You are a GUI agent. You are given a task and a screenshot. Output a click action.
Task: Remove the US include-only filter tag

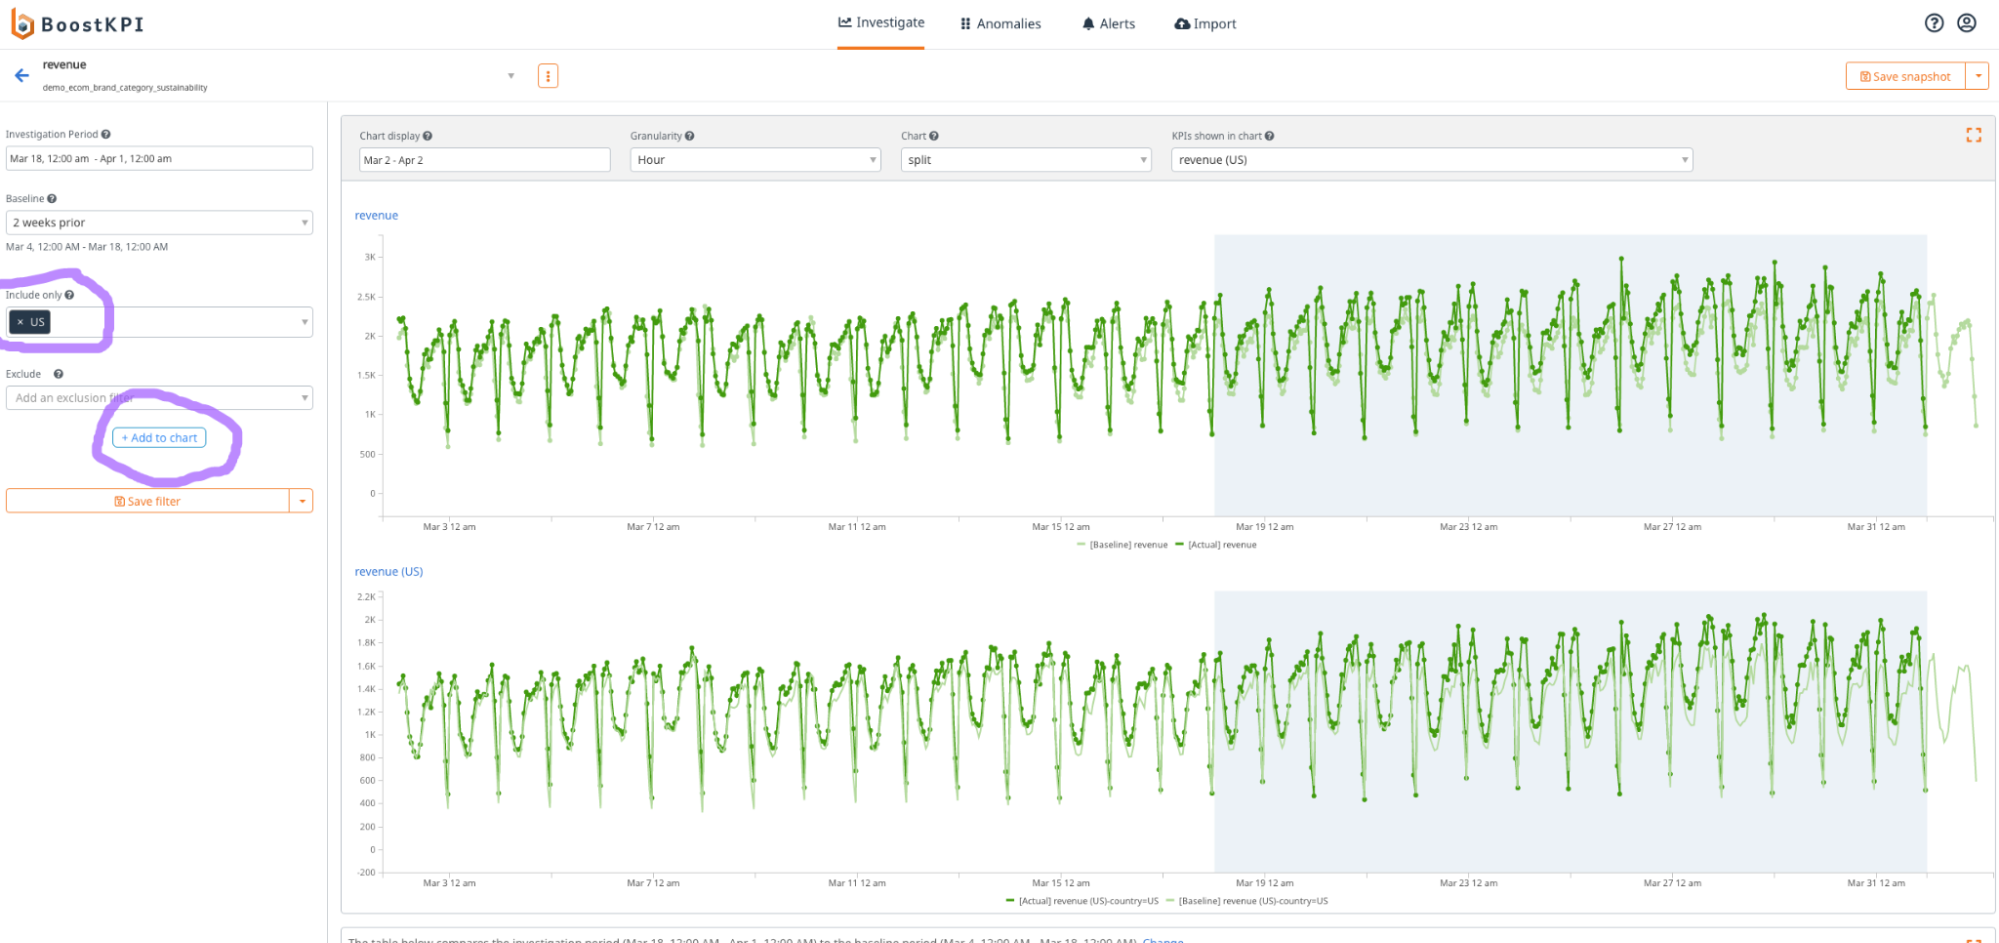(x=20, y=322)
